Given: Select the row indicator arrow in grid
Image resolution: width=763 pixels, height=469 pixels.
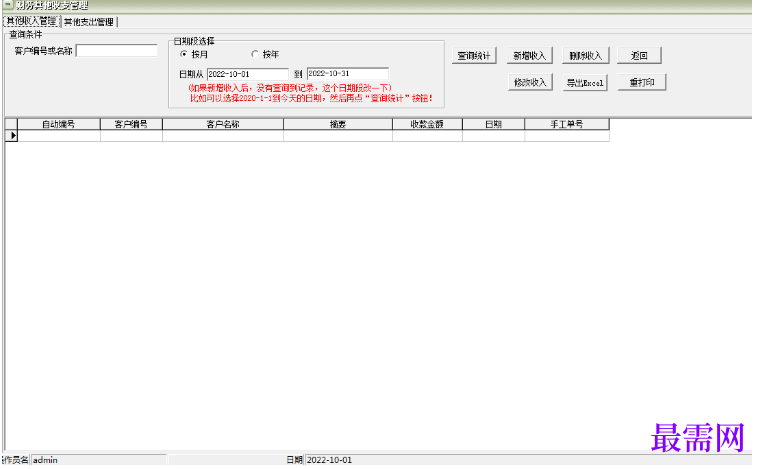Looking at the screenshot, I should pyautogui.click(x=11, y=136).
